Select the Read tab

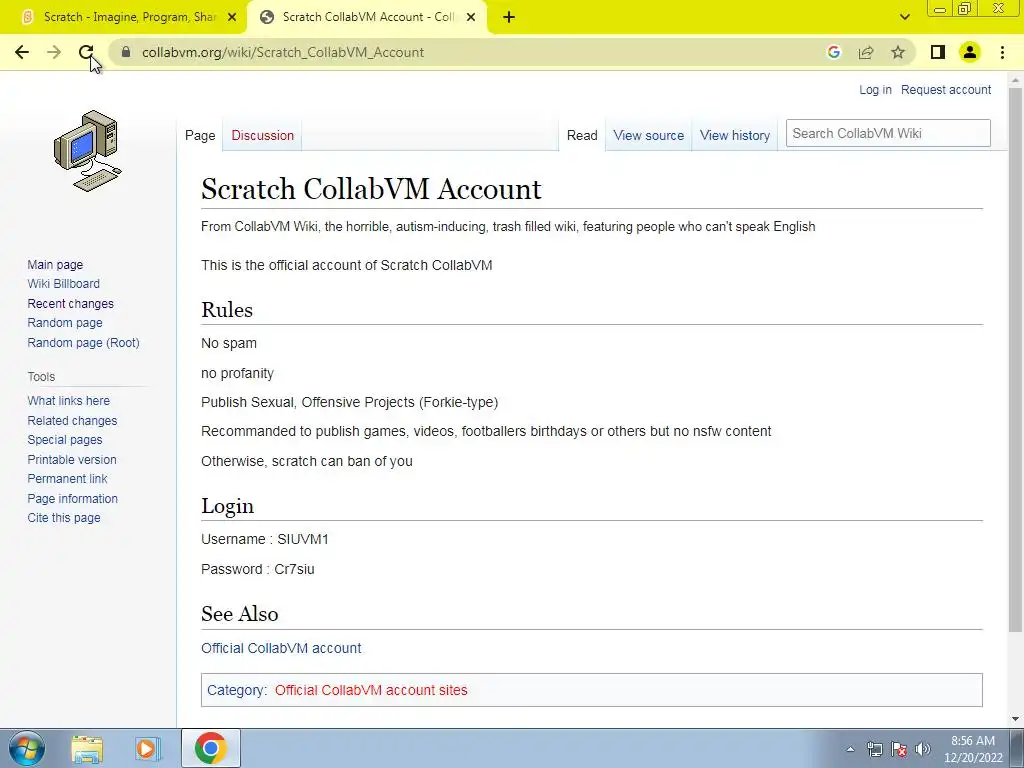tap(582, 135)
